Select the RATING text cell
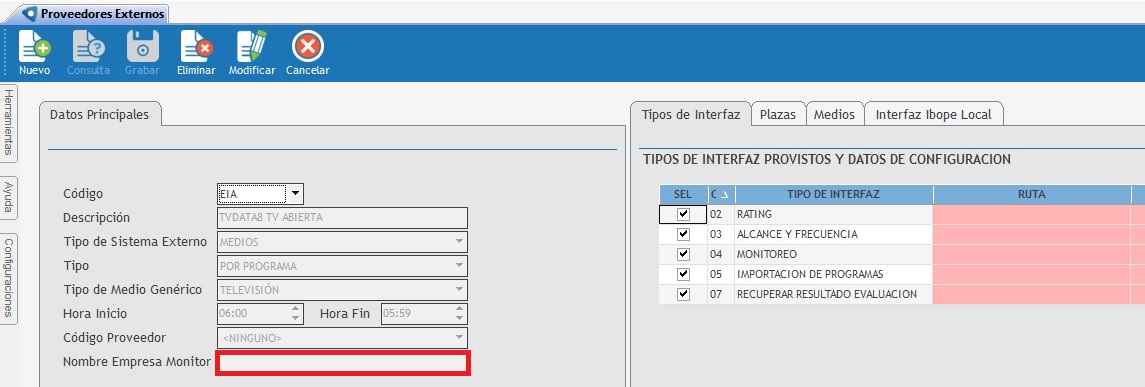 pos(833,215)
